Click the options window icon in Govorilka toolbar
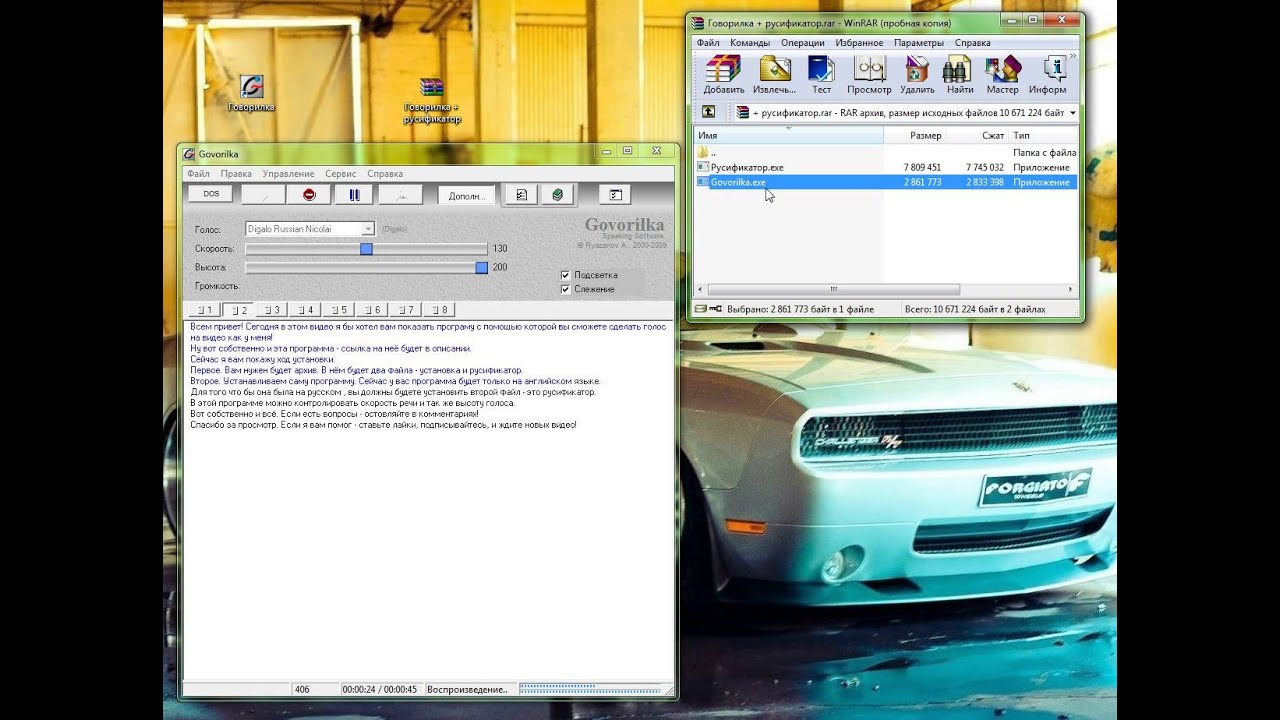1280x720 pixels. [x=615, y=195]
